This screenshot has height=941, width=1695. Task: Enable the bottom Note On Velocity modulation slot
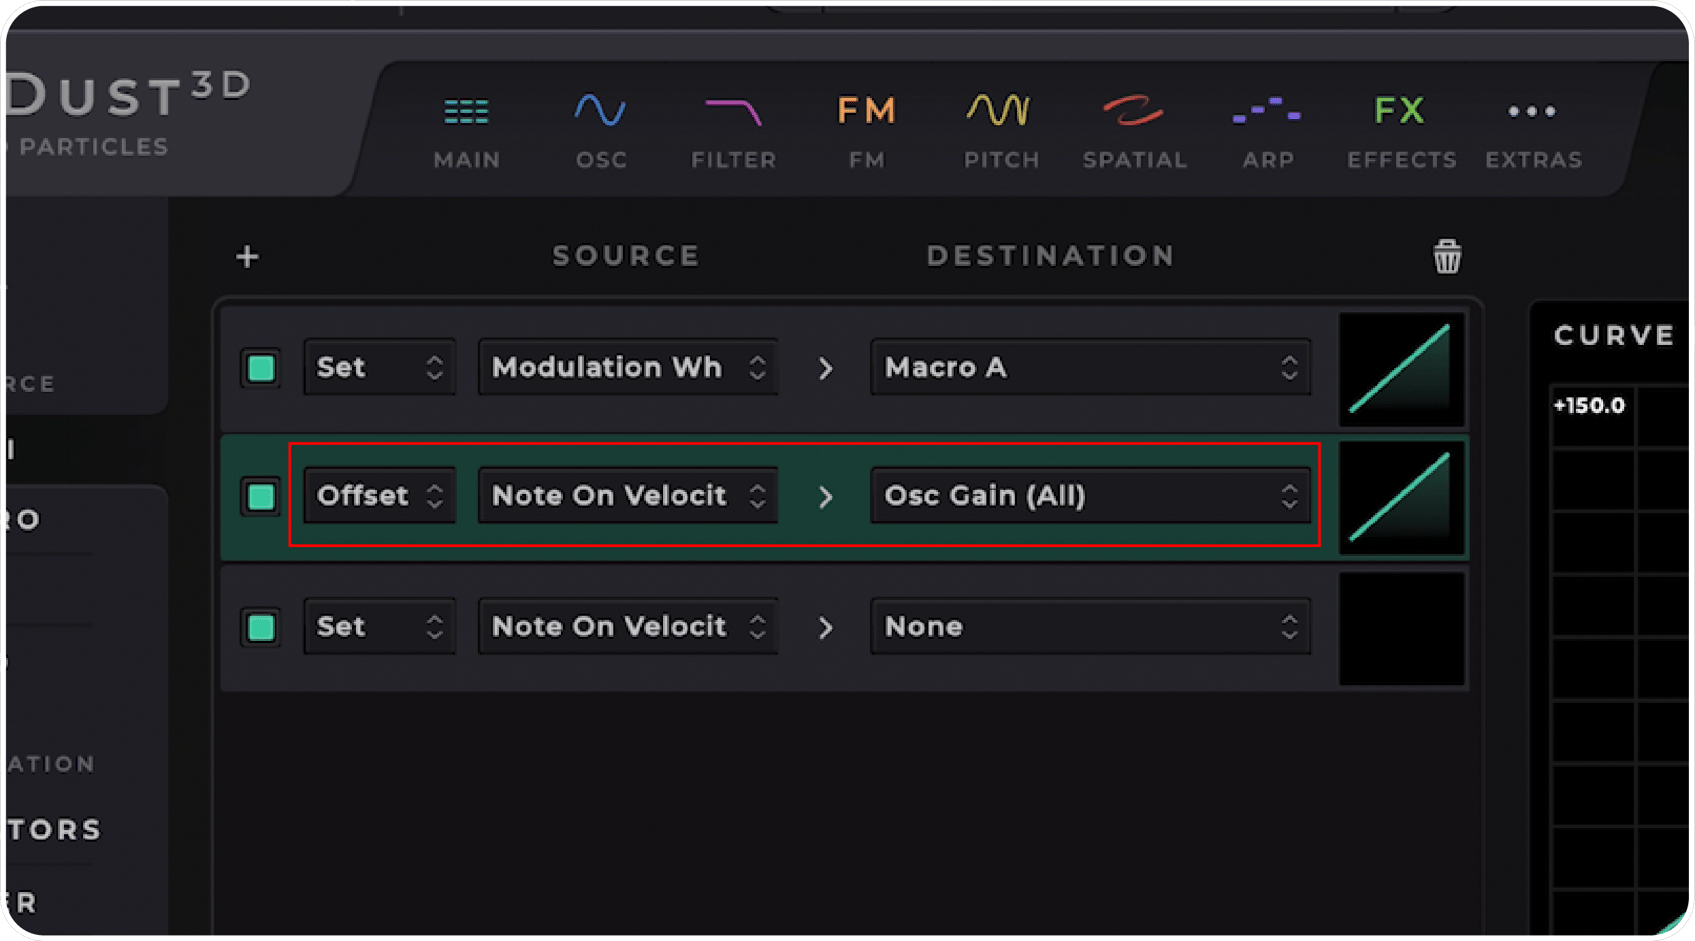[x=260, y=627]
